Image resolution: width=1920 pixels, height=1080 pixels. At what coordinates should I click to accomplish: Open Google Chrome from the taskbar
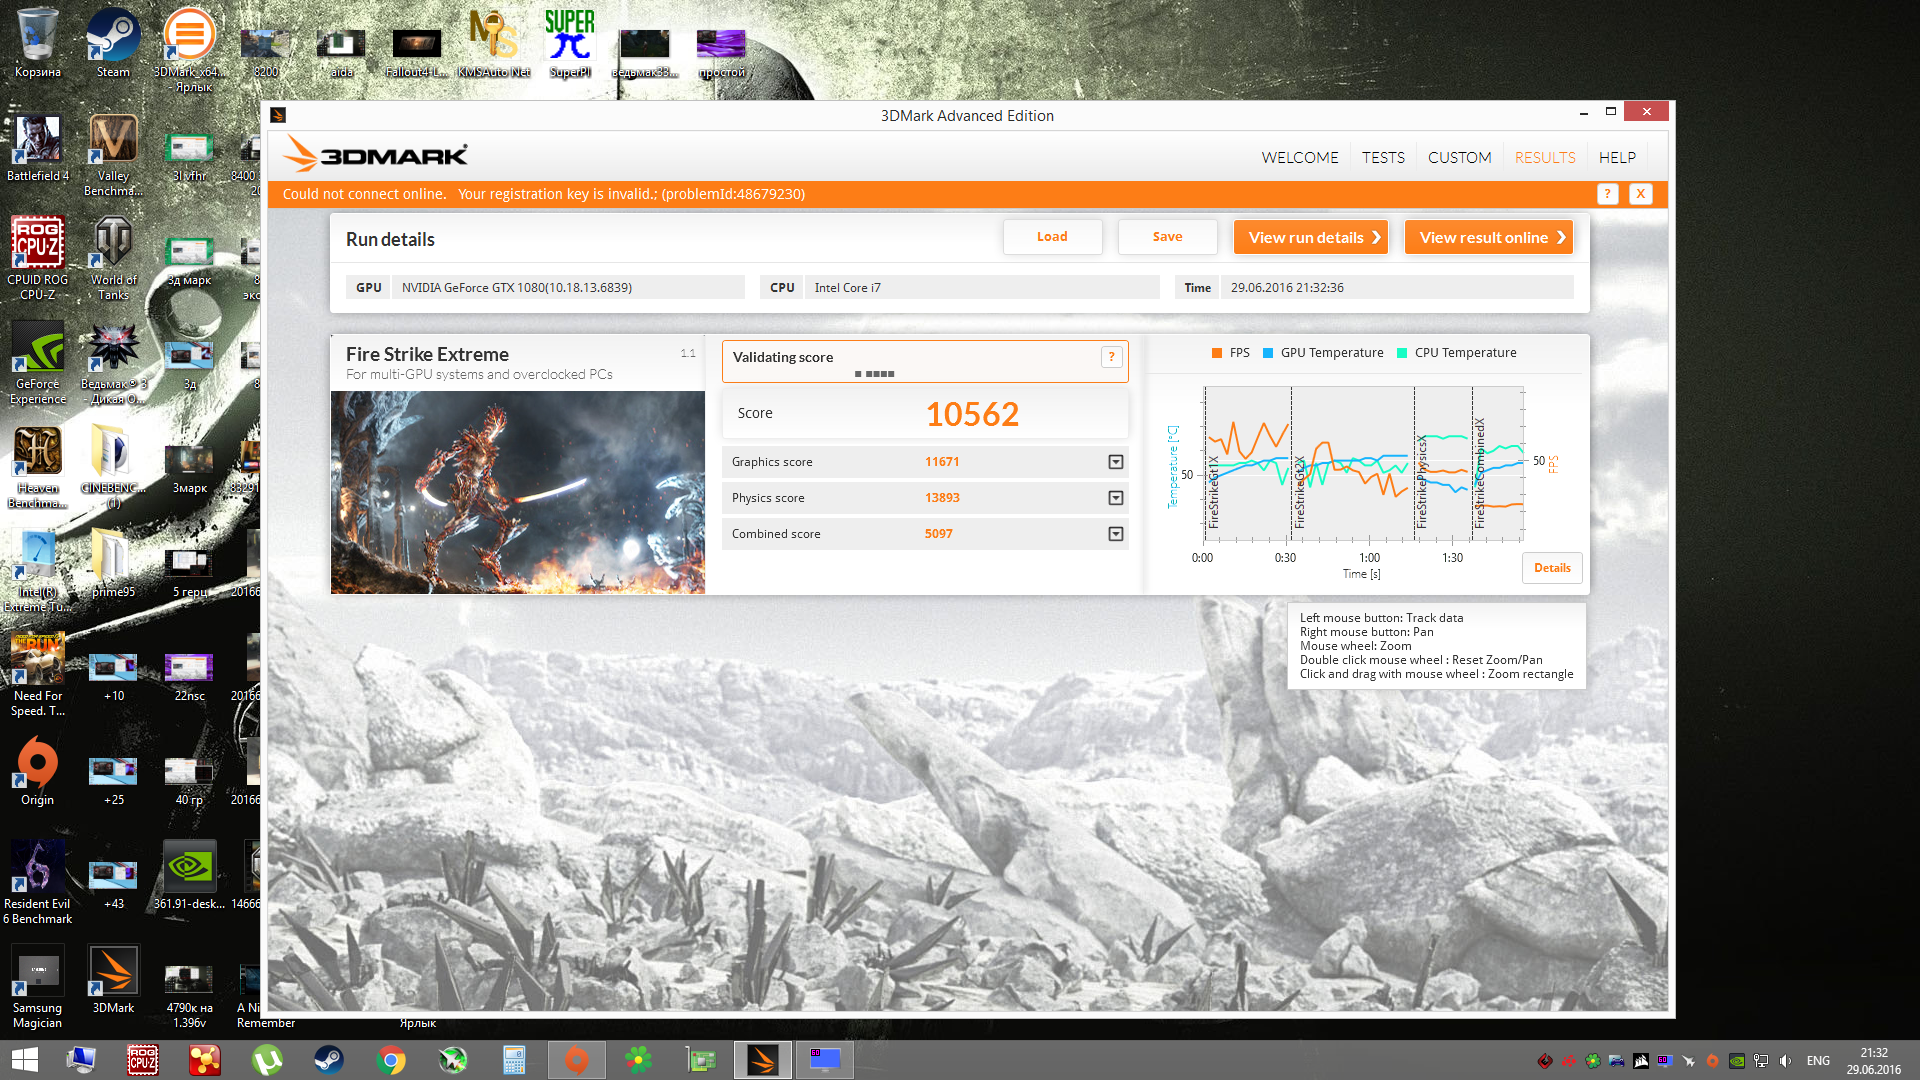391,1060
